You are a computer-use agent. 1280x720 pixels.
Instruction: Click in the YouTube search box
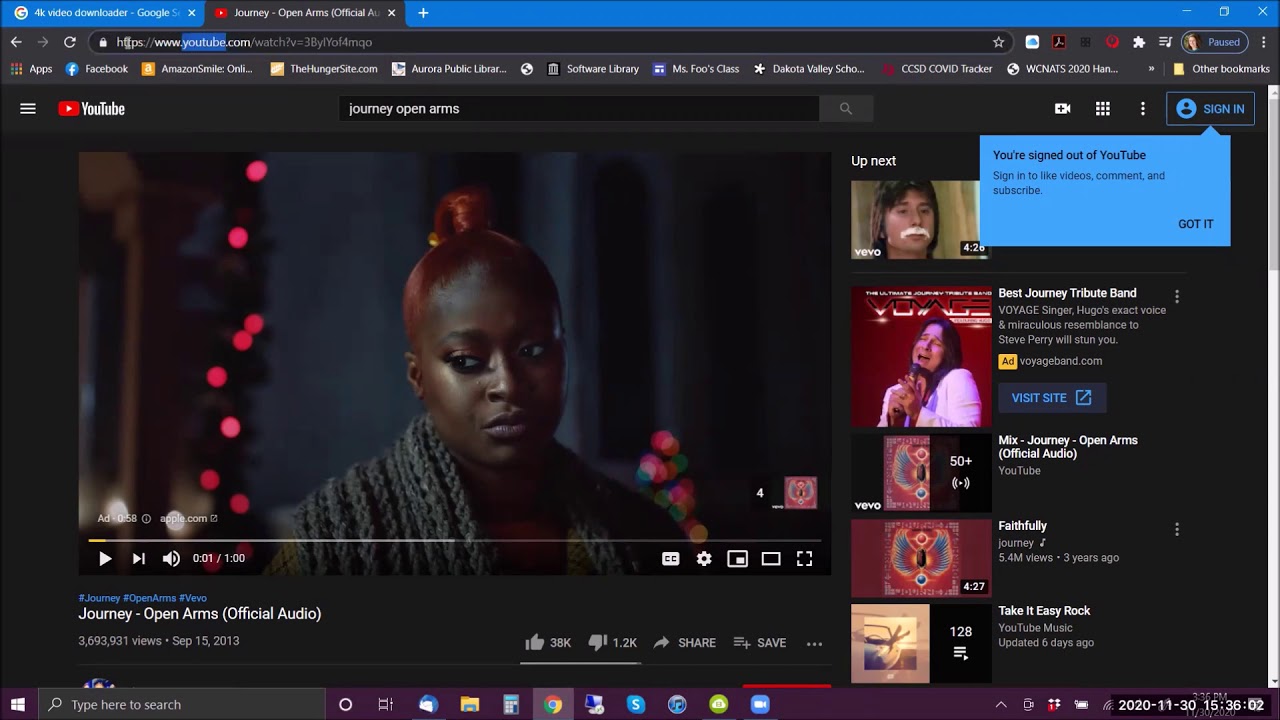[x=579, y=109]
